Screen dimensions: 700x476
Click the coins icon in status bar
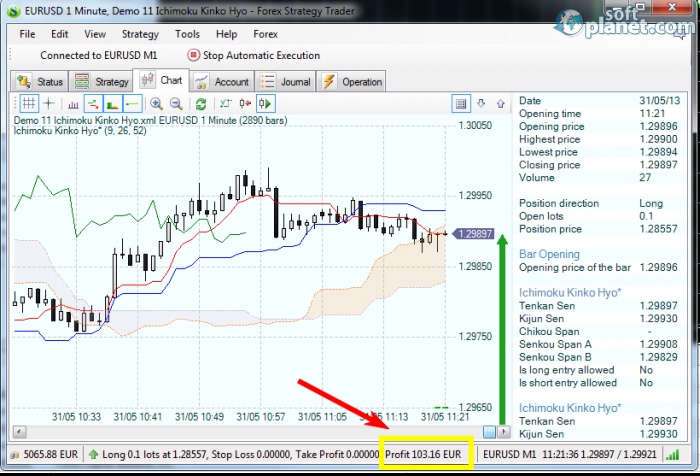15,455
